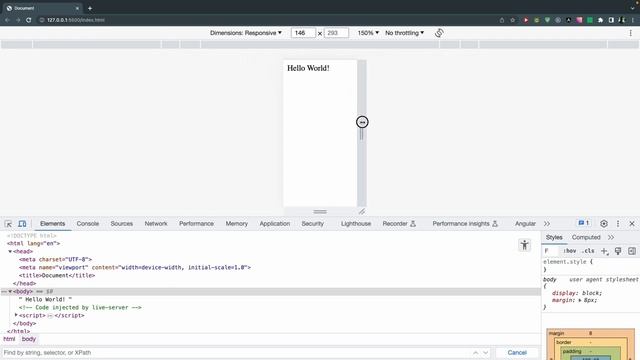Click the rendering emulation paintbrush icon
The height and width of the screenshot is (360, 640).
point(618,251)
